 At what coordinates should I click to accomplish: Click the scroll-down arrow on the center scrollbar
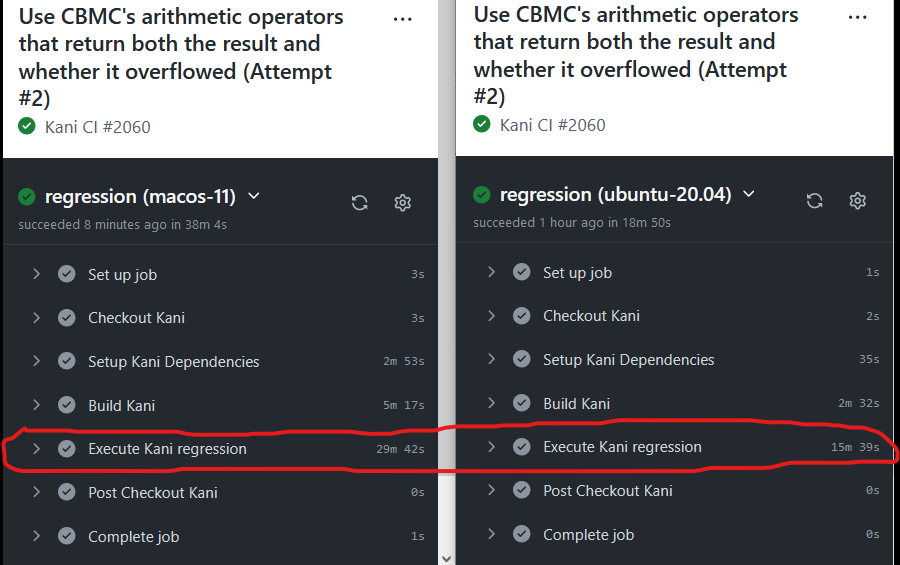pos(446,558)
